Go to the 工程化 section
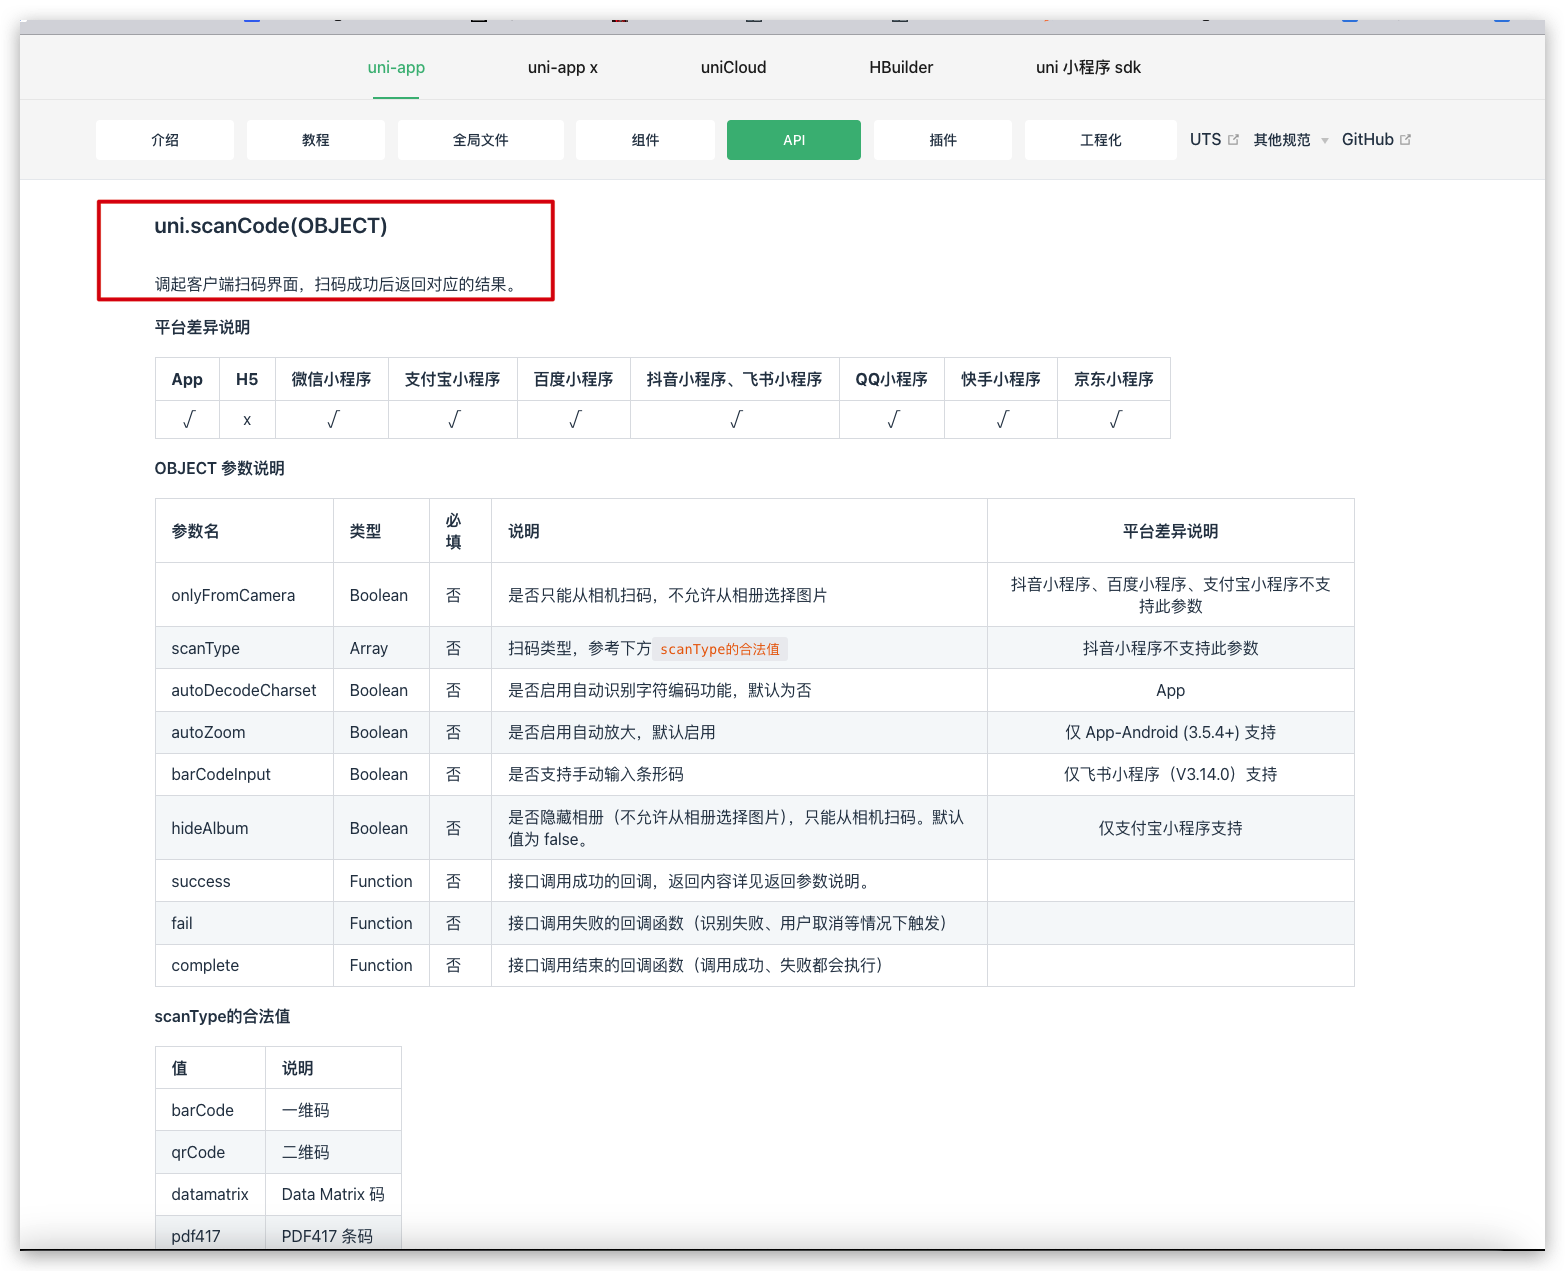 (1101, 140)
